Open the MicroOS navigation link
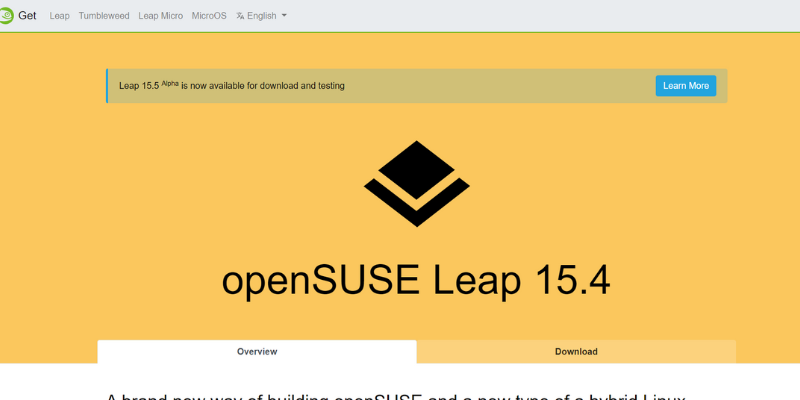Viewport: 800px width, 400px height. tap(209, 16)
